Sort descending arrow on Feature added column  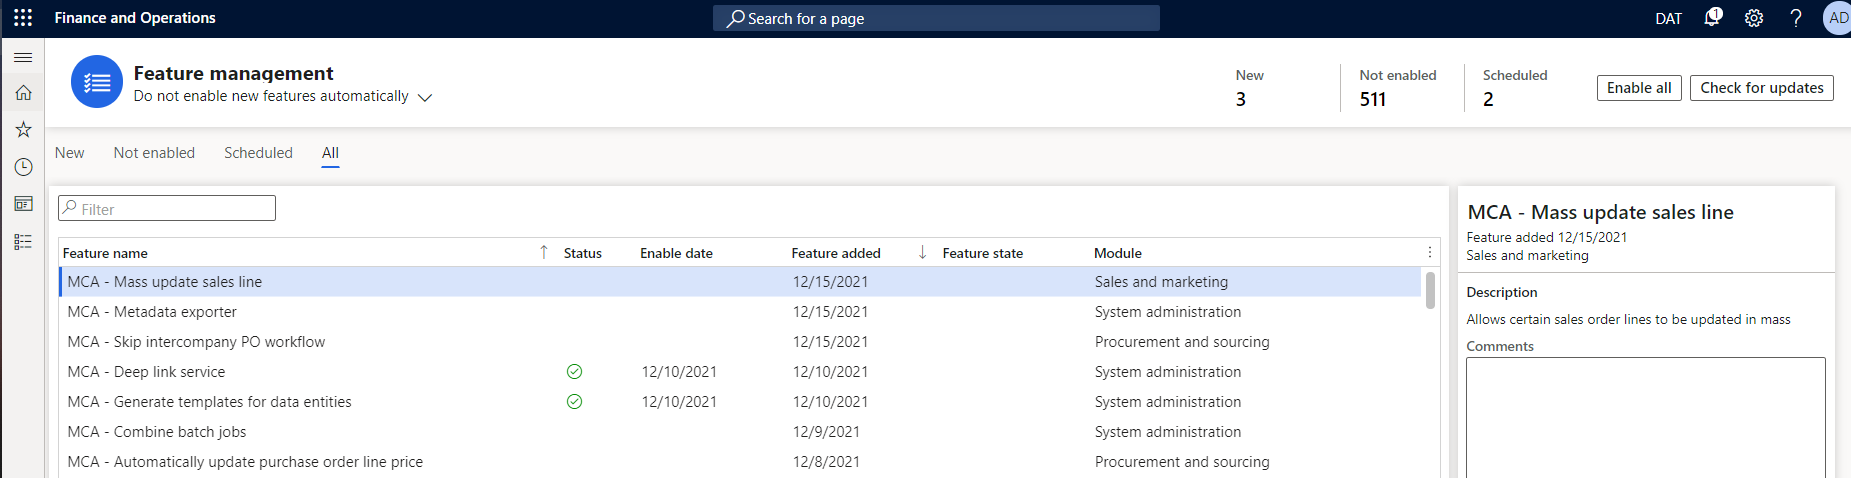tap(922, 252)
